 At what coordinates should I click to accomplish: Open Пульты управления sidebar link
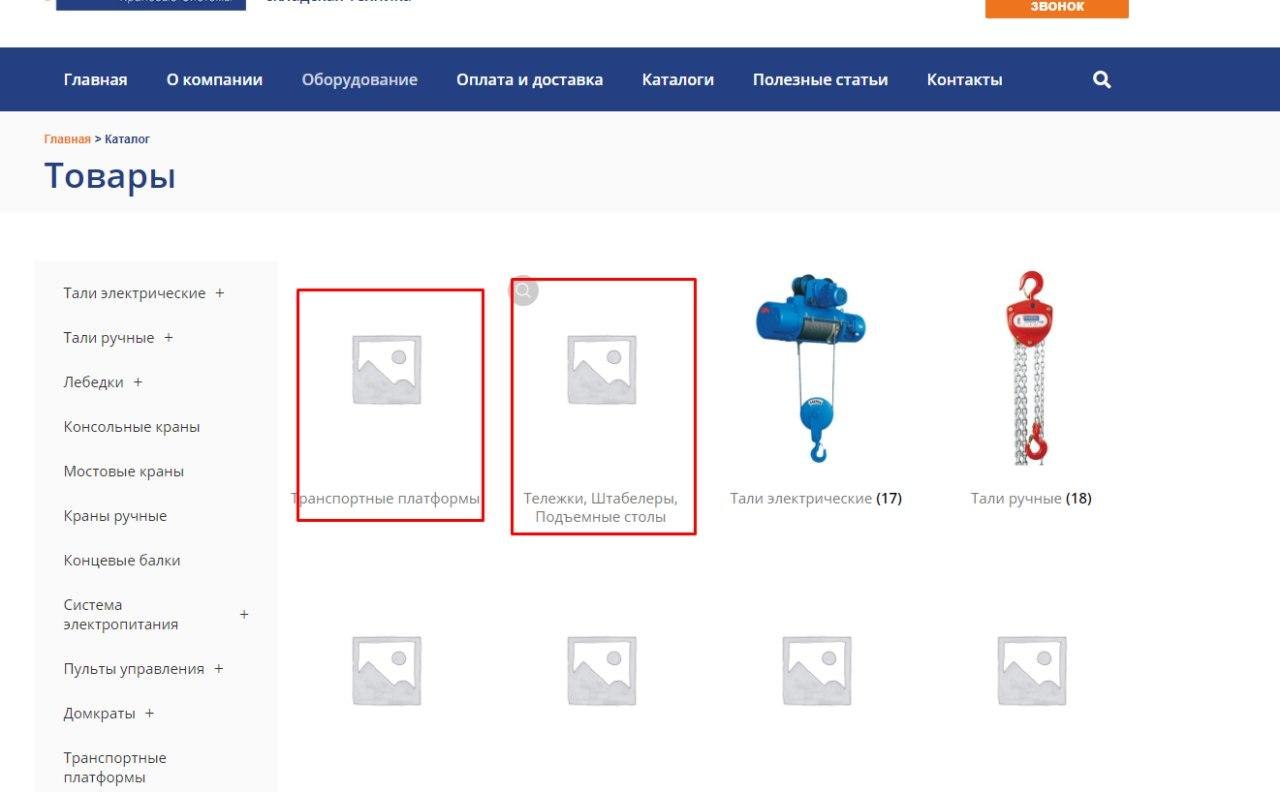click(134, 669)
